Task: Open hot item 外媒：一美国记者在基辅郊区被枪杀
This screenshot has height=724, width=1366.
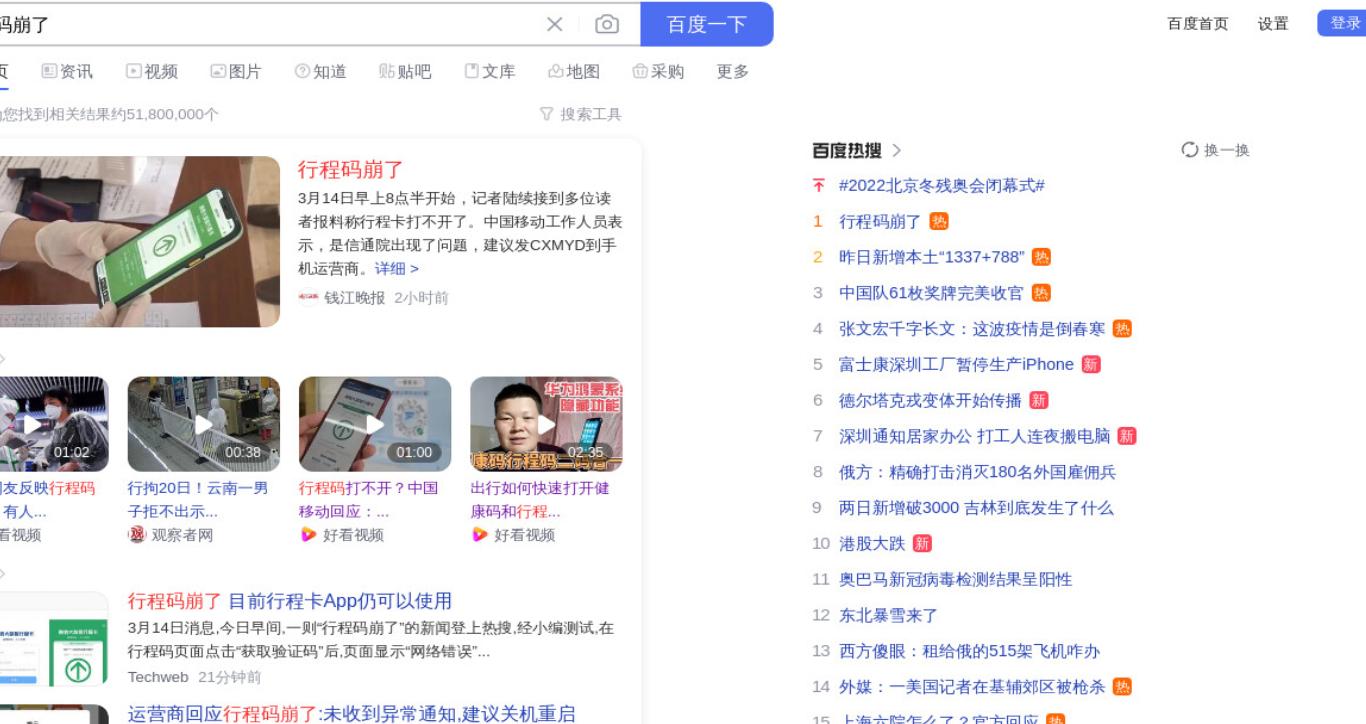Action: tap(972, 687)
